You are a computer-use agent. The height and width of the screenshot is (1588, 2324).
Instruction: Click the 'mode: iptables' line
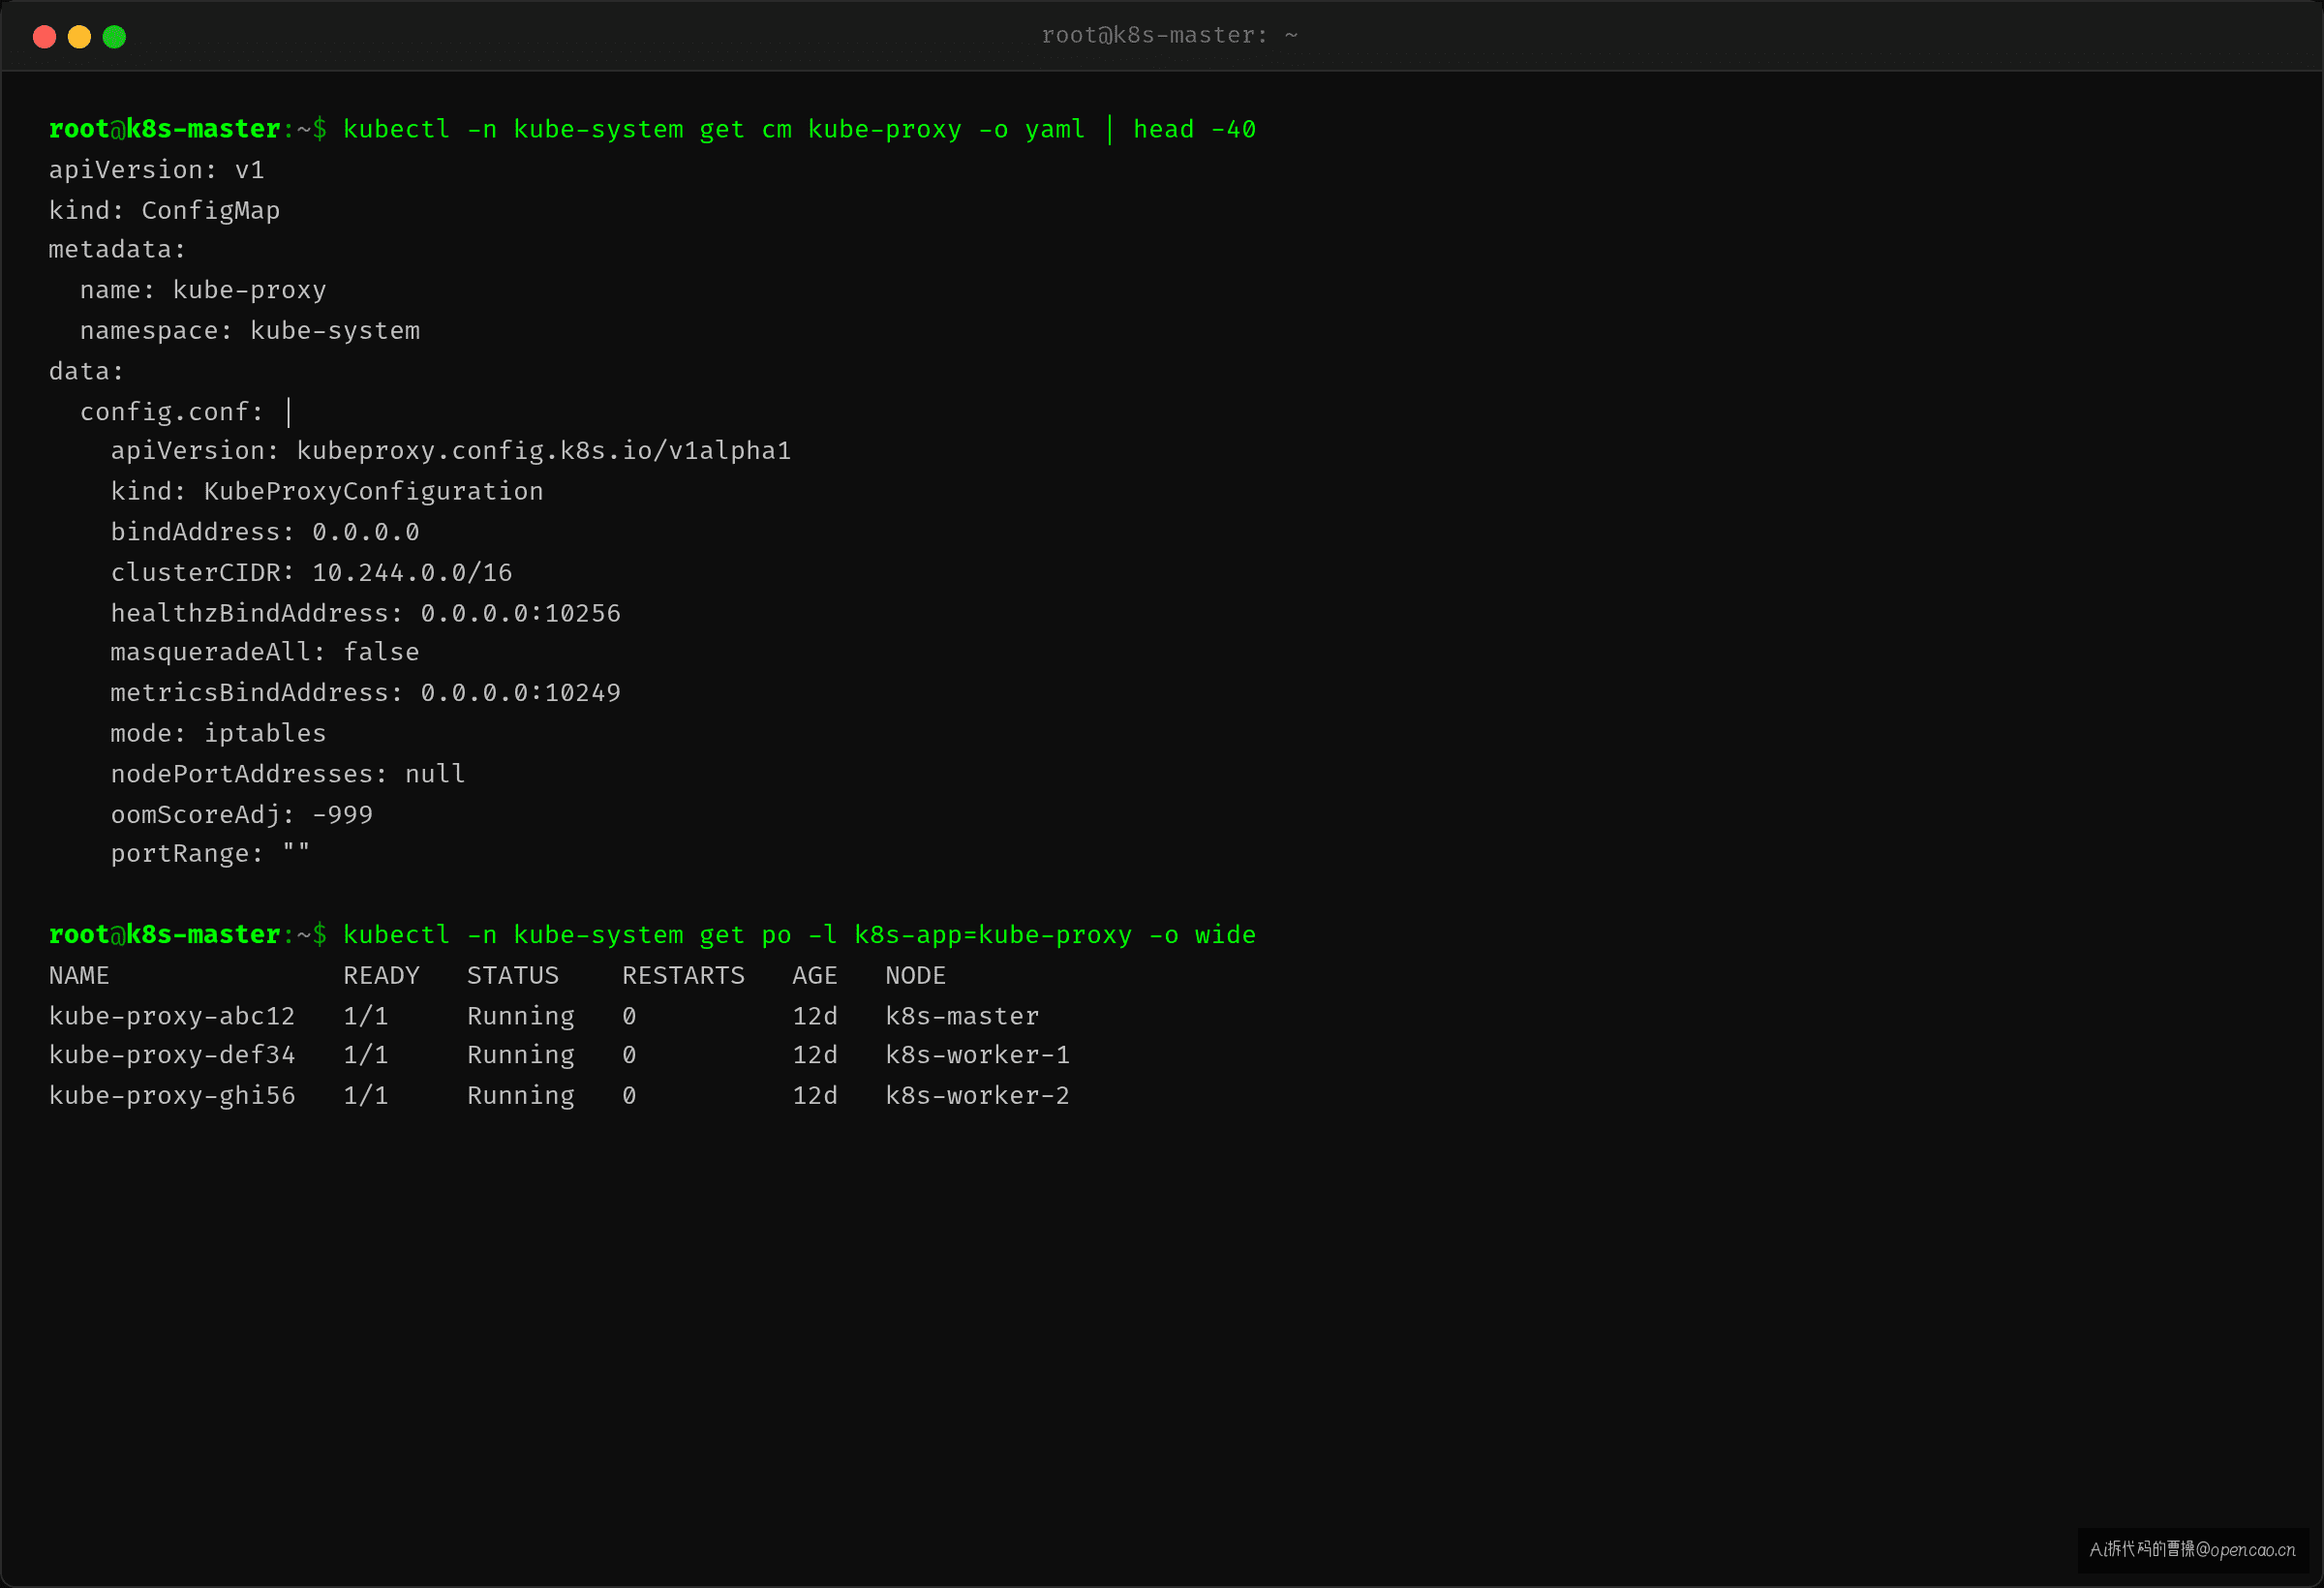click(x=219, y=733)
